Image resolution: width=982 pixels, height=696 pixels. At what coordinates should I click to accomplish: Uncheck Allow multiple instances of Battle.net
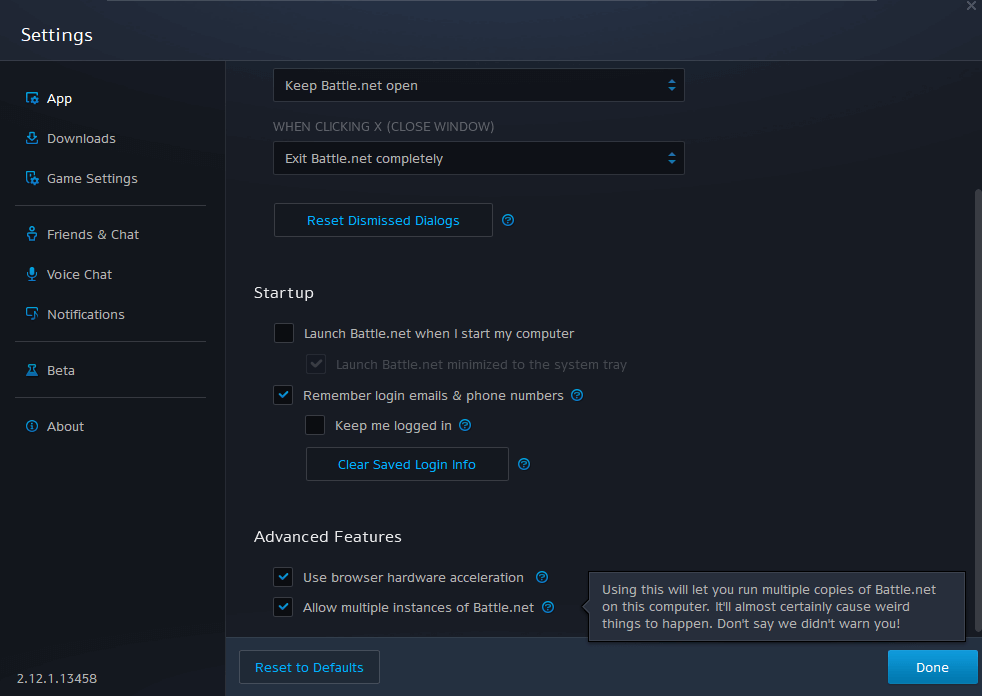[x=283, y=606]
